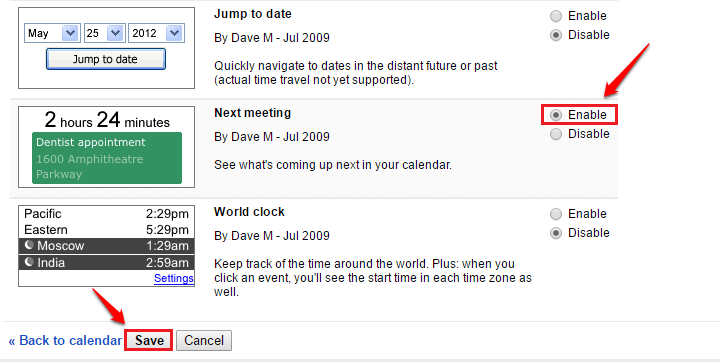Open the 2012 year dropdown
Image resolution: width=726 pixels, height=362 pixels.
(x=156, y=33)
